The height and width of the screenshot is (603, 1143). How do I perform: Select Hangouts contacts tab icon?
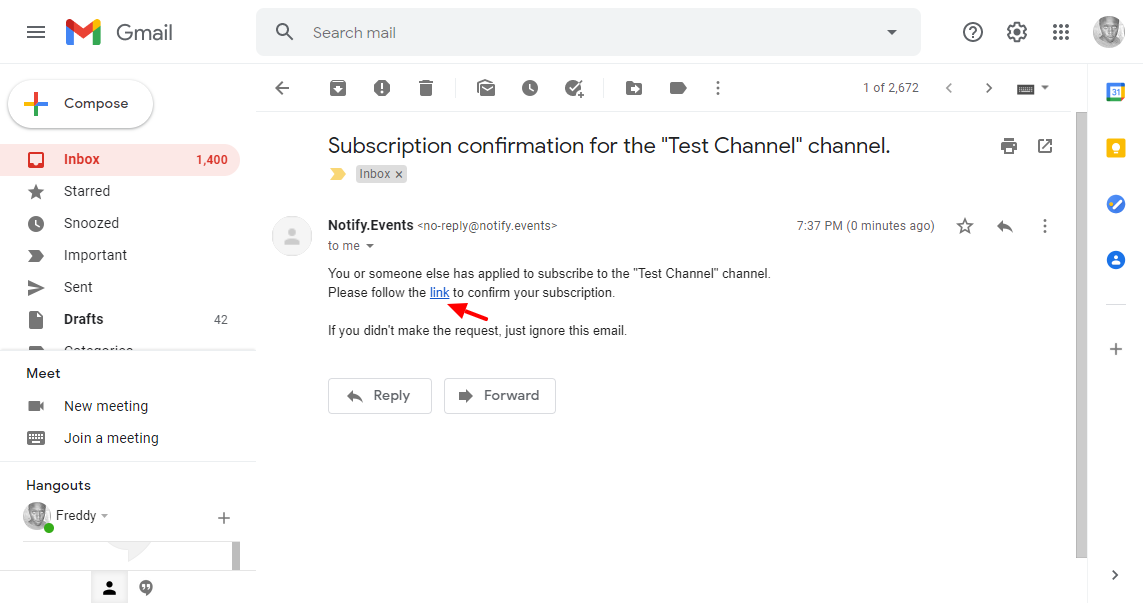(x=109, y=588)
